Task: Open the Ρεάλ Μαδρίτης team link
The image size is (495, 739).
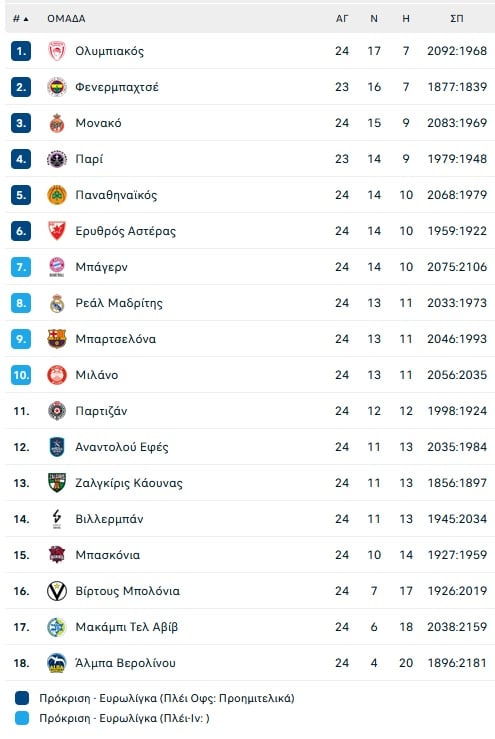Action: [x=119, y=303]
